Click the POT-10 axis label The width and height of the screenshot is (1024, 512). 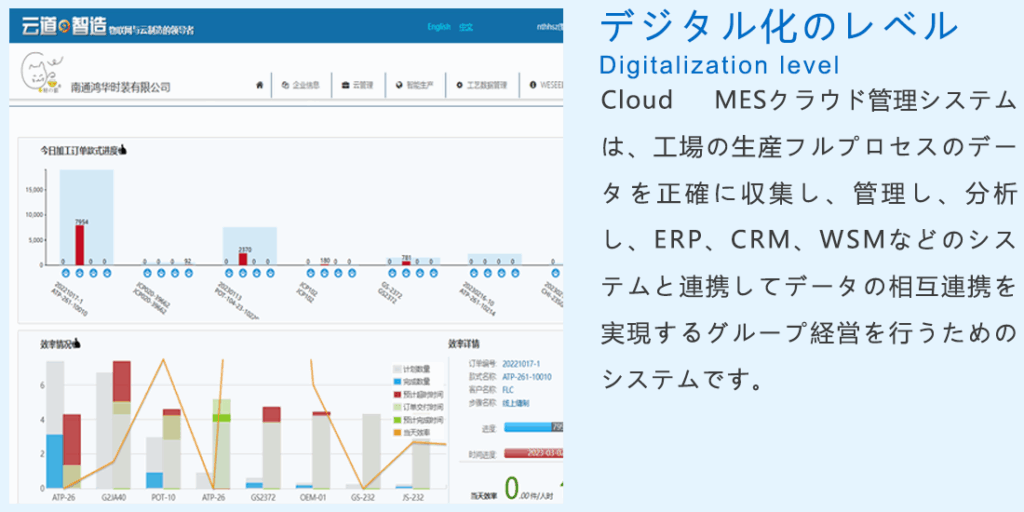point(163,498)
